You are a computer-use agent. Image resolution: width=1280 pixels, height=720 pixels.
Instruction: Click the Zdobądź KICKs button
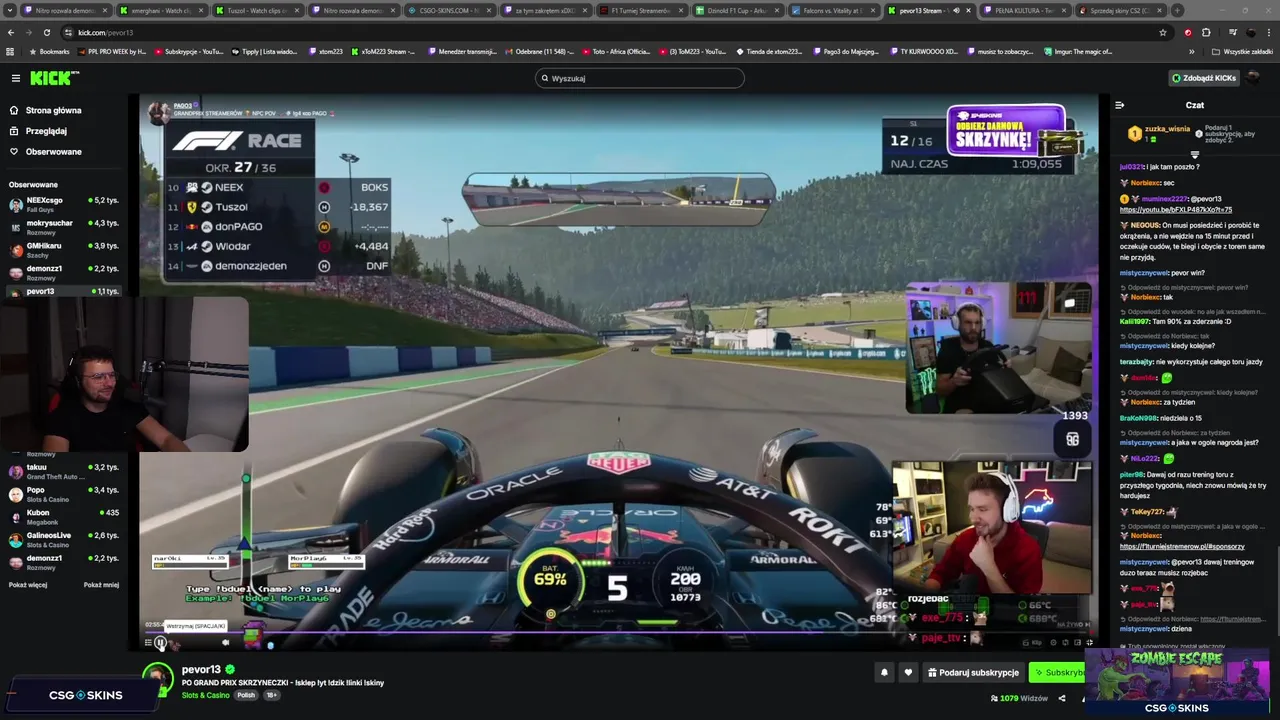[1204, 78]
